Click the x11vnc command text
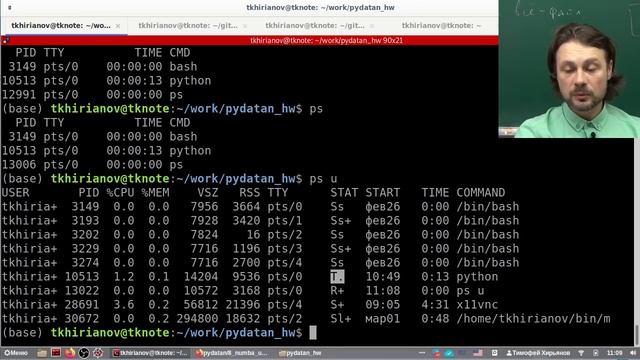 point(477,304)
